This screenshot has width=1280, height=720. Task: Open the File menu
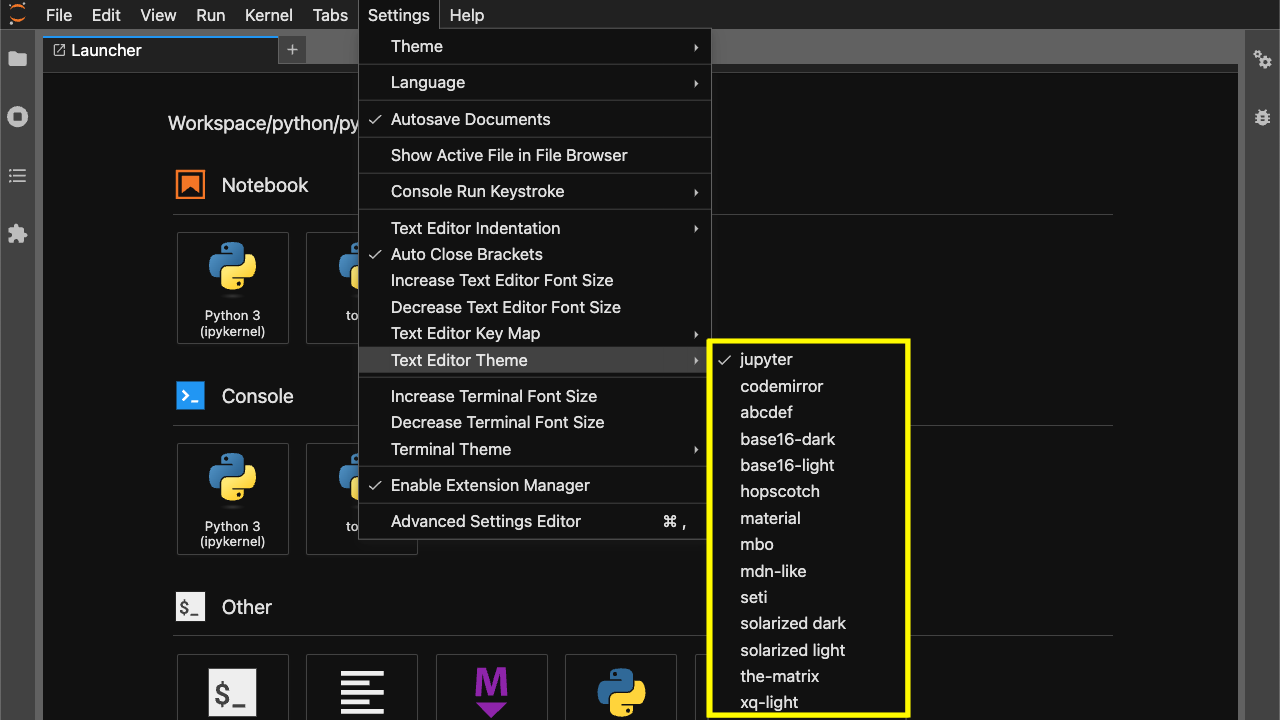(59, 15)
